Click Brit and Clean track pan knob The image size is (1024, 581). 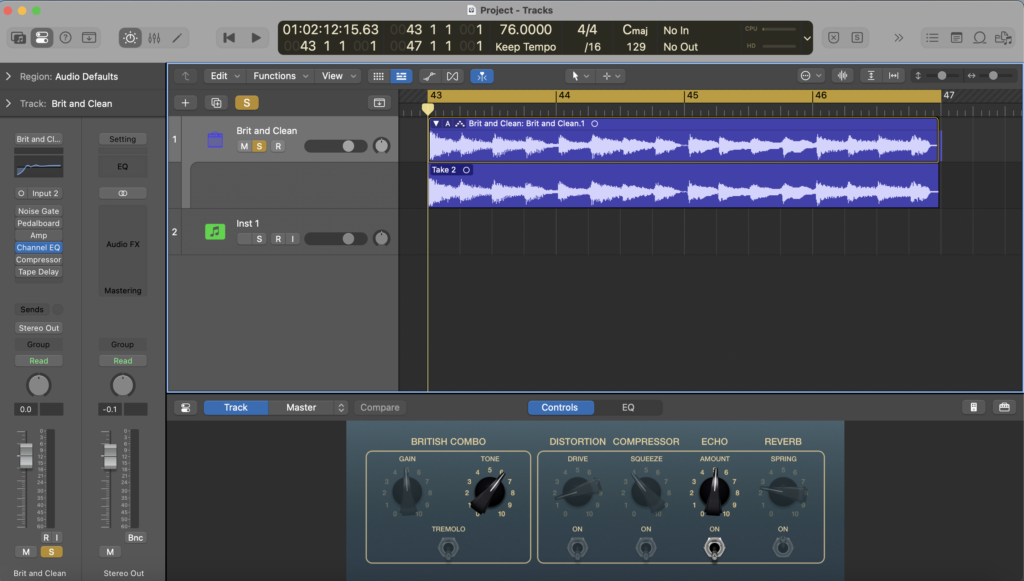[381, 146]
